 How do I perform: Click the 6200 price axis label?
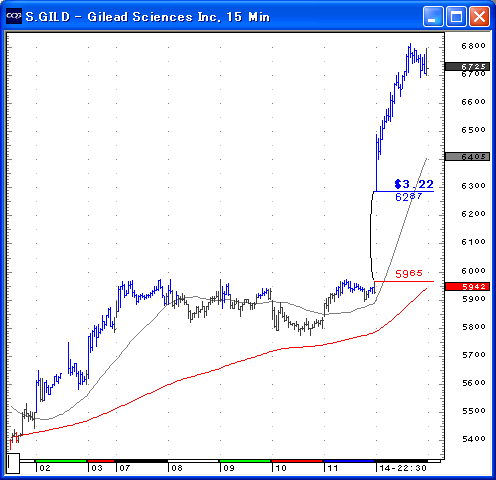473,214
